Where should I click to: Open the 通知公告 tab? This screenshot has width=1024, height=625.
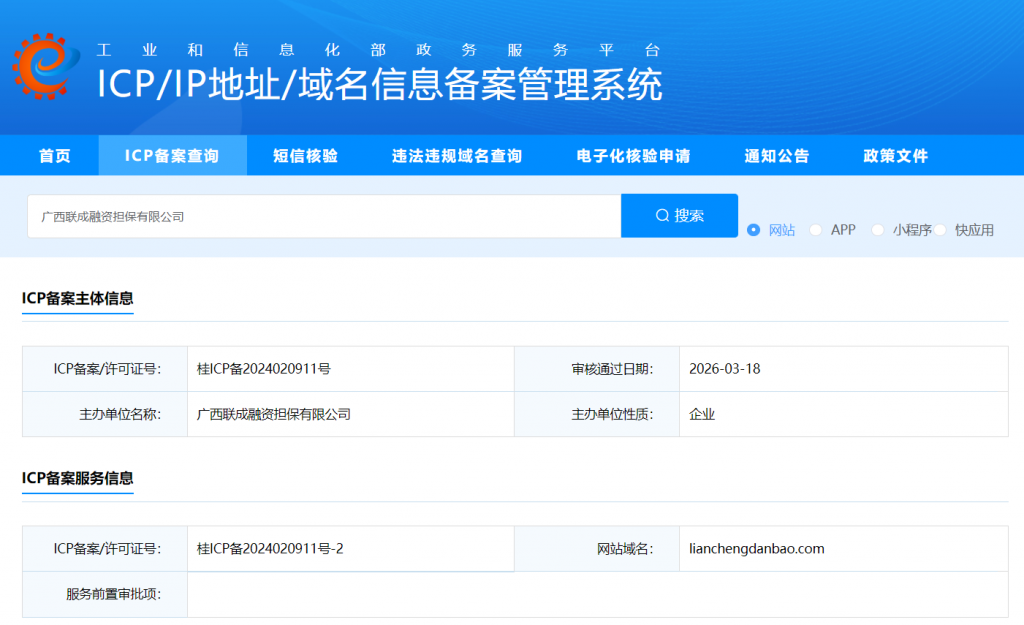tap(777, 155)
